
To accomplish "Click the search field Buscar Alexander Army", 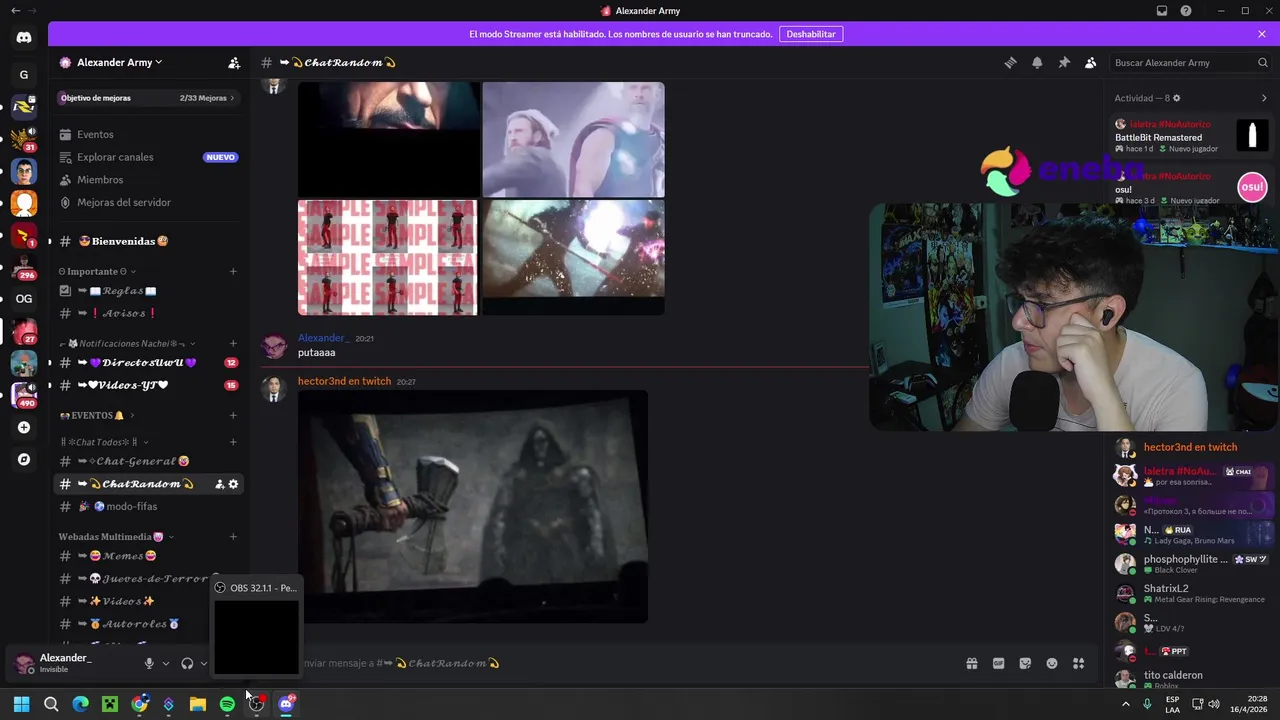I will coord(1191,62).
